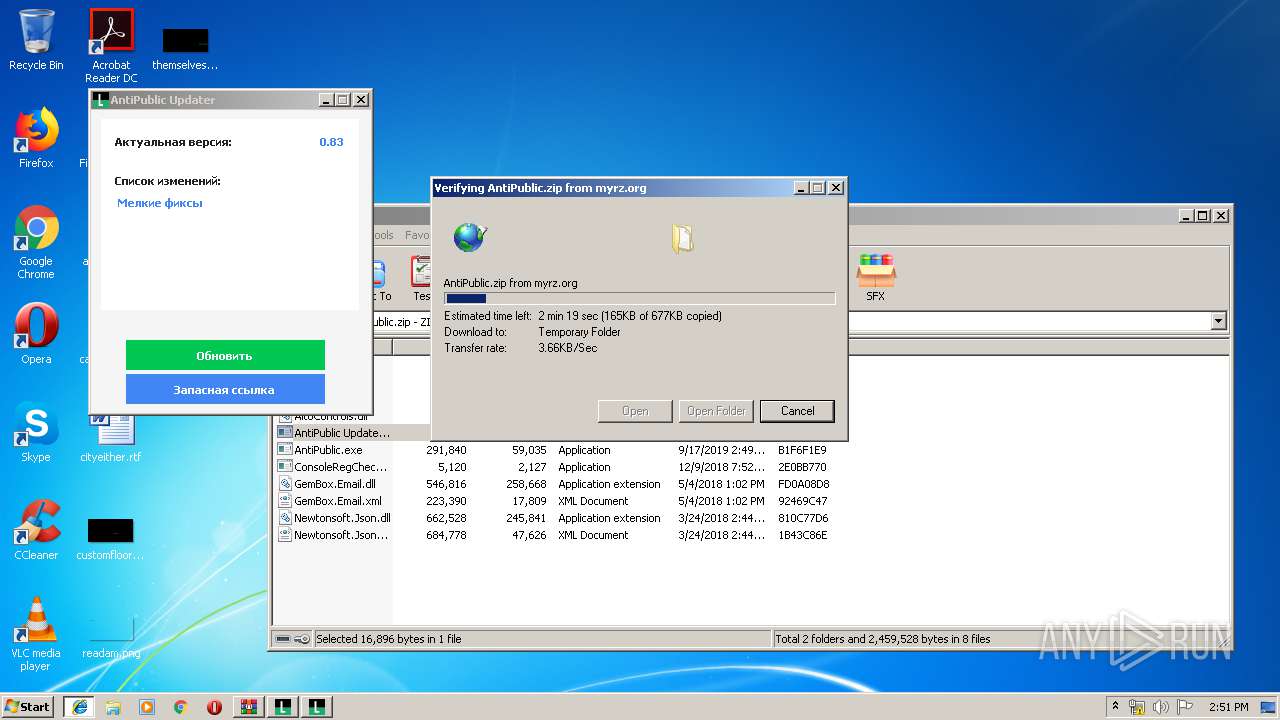Select the 'themselves...' desktop file

coord(185,48)
